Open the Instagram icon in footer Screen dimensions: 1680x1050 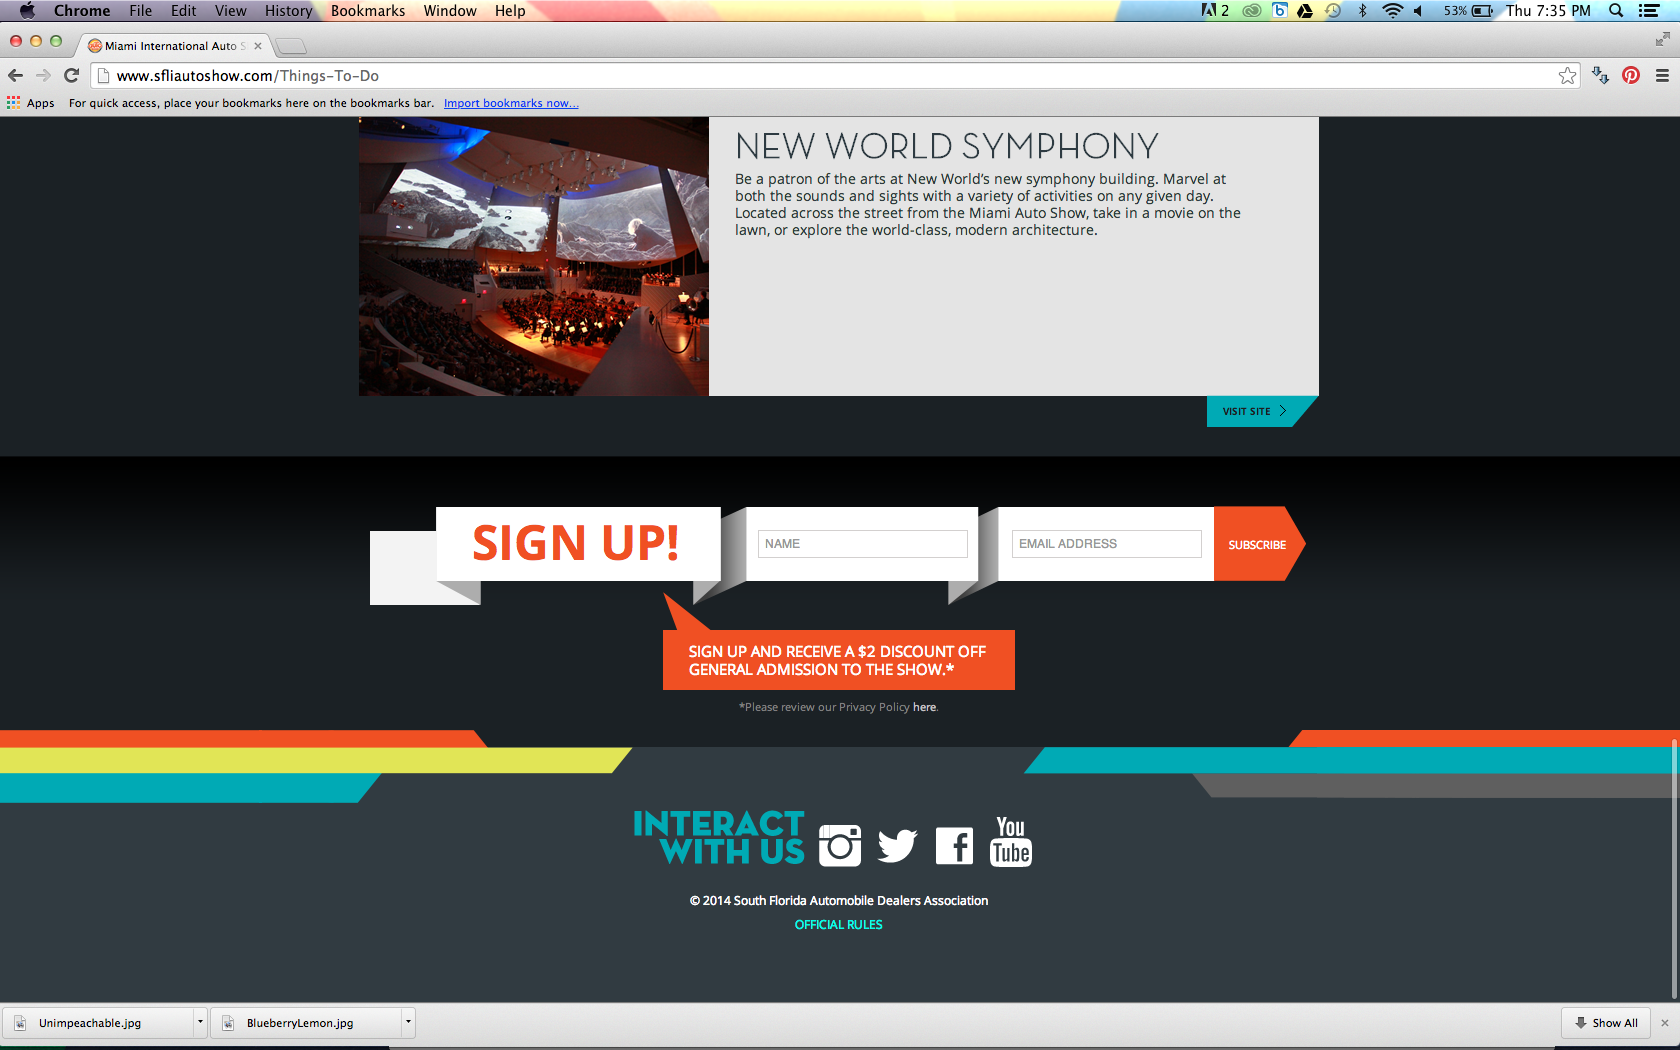pyautogui.click(x=840, y=845)
